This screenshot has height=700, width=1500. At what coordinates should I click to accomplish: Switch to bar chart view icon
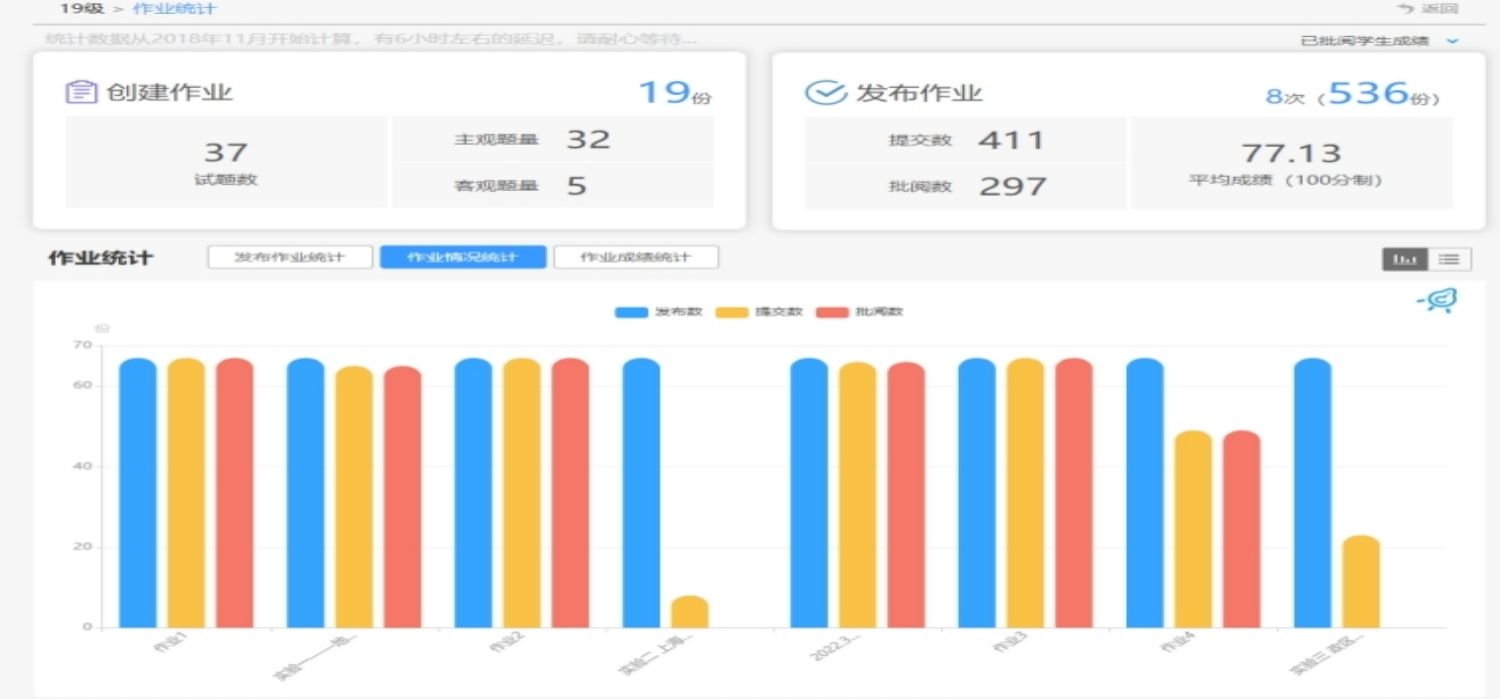pos(1405,259)
